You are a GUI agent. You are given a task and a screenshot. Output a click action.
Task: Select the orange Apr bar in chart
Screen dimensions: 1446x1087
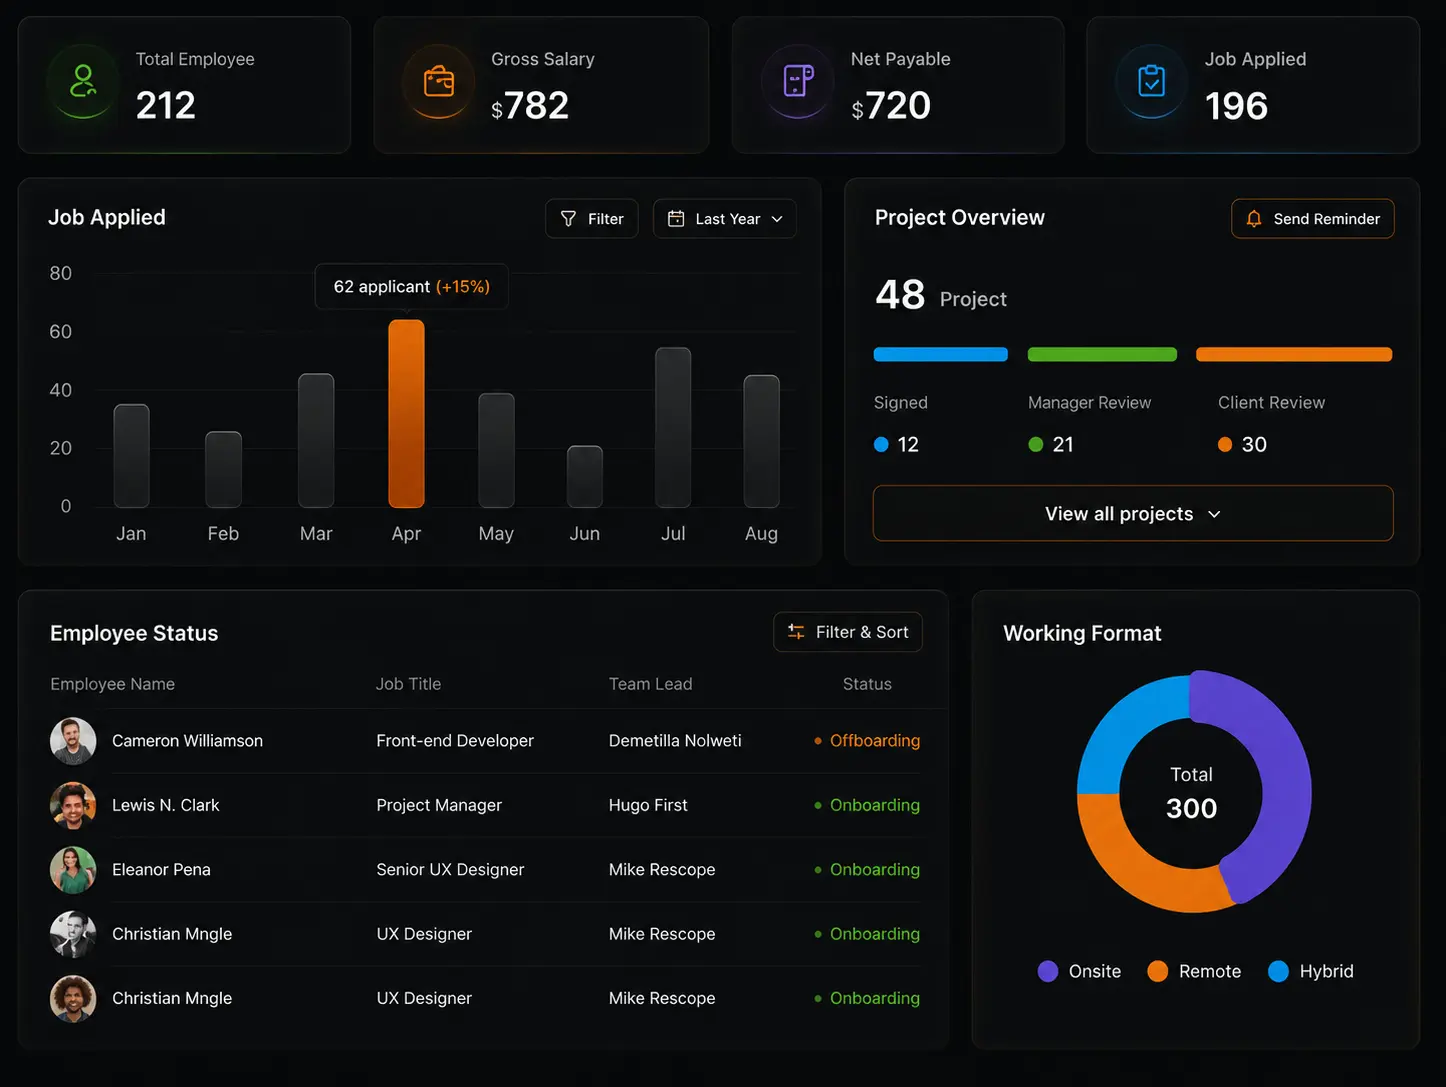[x=406, y=414]
